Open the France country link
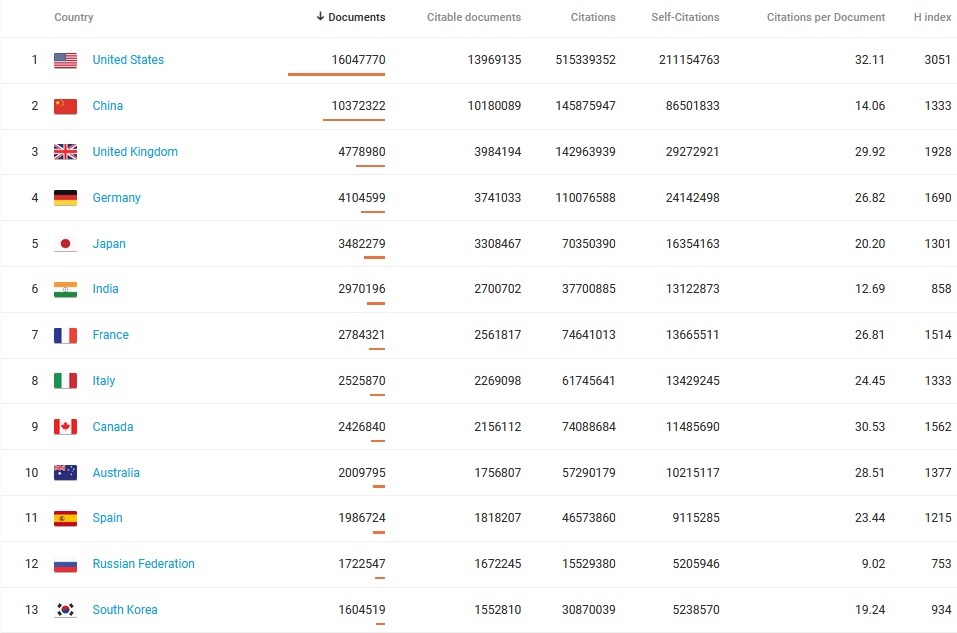Image resolution: width=957 pixels, height=633 pixels. 110,335
